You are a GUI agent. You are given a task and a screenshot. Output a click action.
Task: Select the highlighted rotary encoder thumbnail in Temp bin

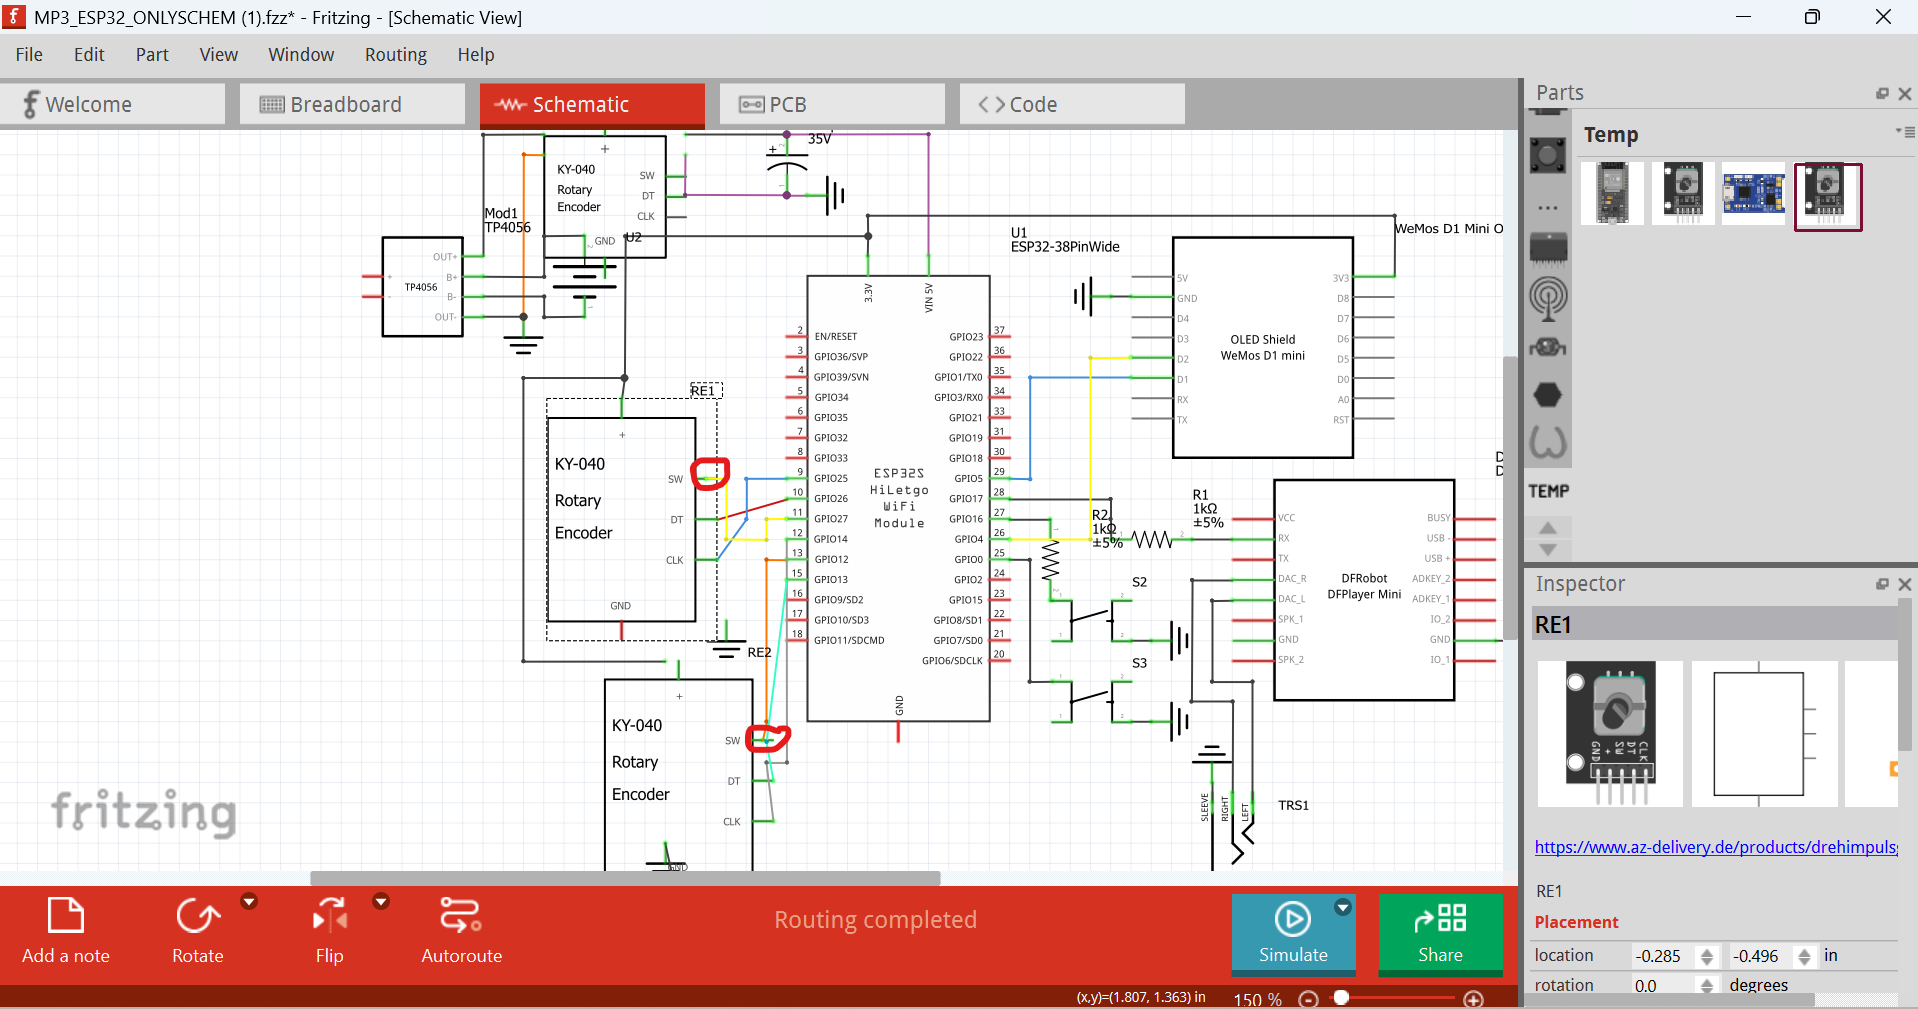tap(1828, 197)
